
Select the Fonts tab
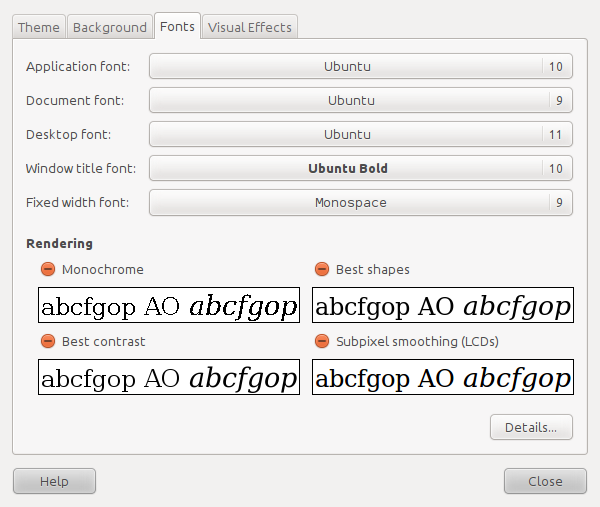(177, 26)
